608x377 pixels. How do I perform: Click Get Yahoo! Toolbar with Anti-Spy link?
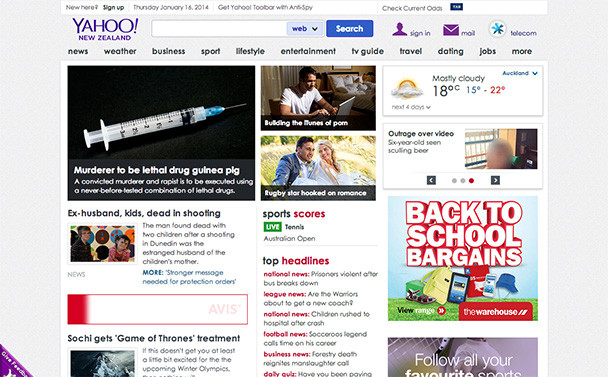tap(265, 7)
